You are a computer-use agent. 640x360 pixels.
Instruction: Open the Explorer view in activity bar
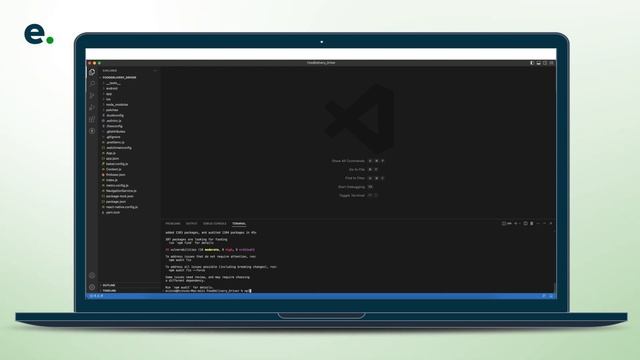click(92, 72)
